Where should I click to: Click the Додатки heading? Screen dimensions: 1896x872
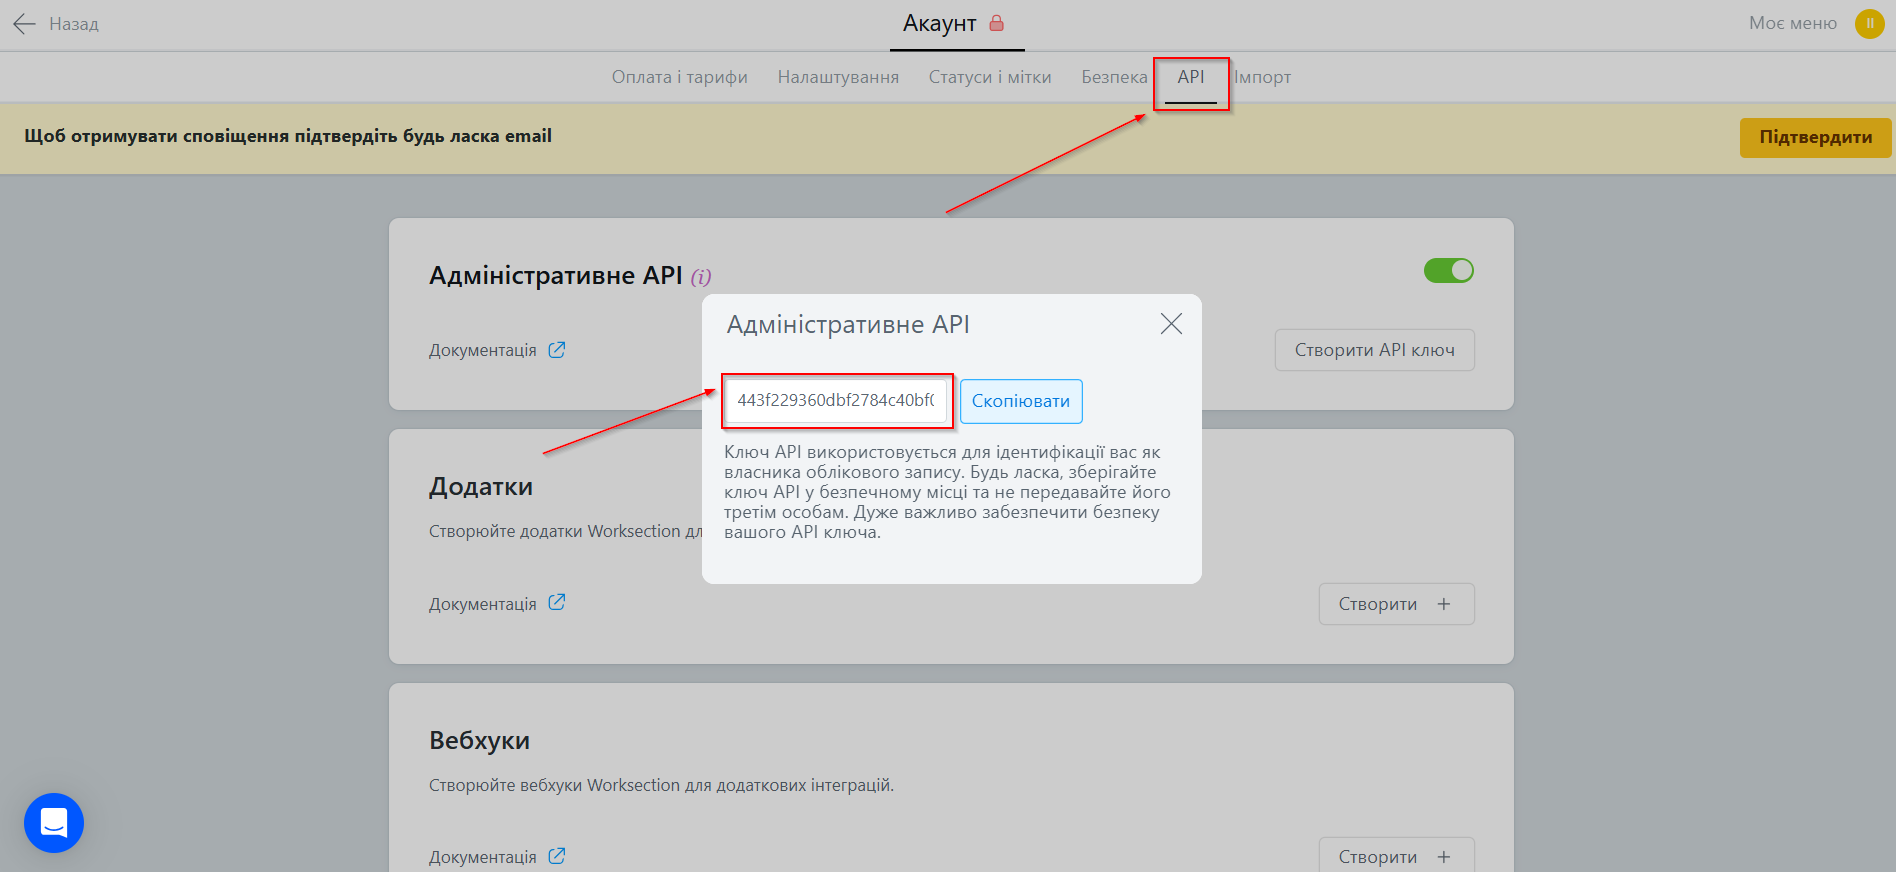(481, 487)
